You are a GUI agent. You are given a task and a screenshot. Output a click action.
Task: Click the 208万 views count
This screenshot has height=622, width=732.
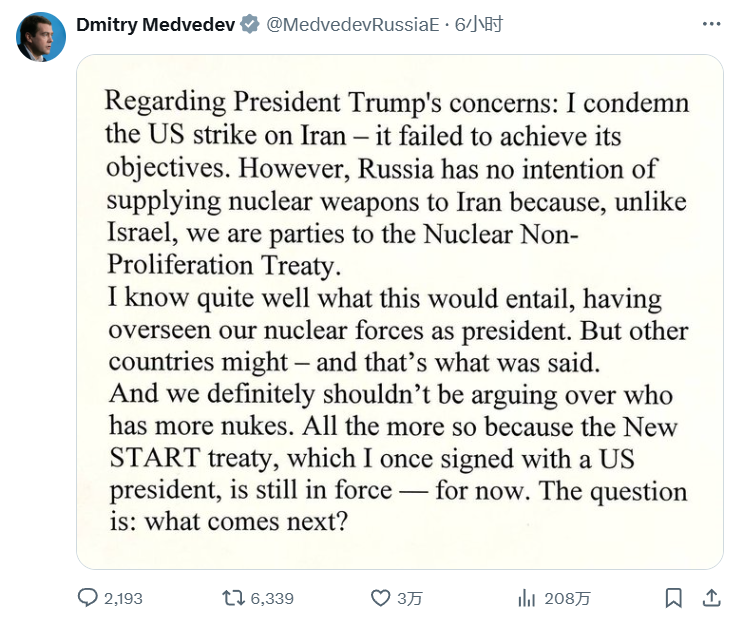coord(567,598)
